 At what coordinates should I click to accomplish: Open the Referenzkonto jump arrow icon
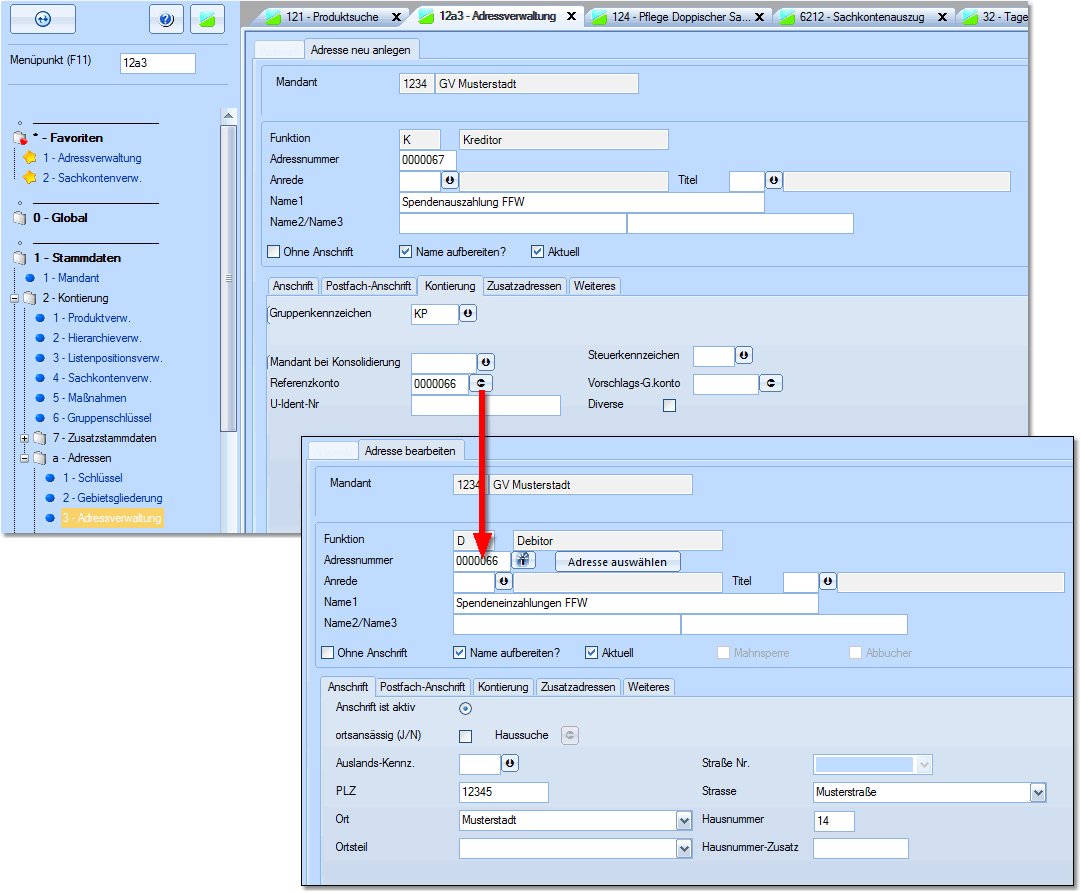click(481, 383)
